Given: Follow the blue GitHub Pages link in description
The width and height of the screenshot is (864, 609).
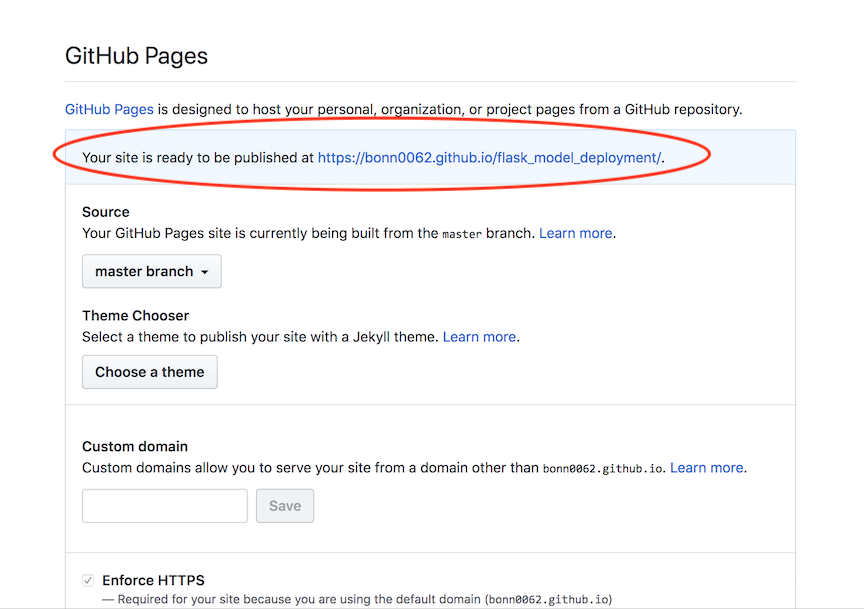Looking at the screenshot, I should 109,109.
